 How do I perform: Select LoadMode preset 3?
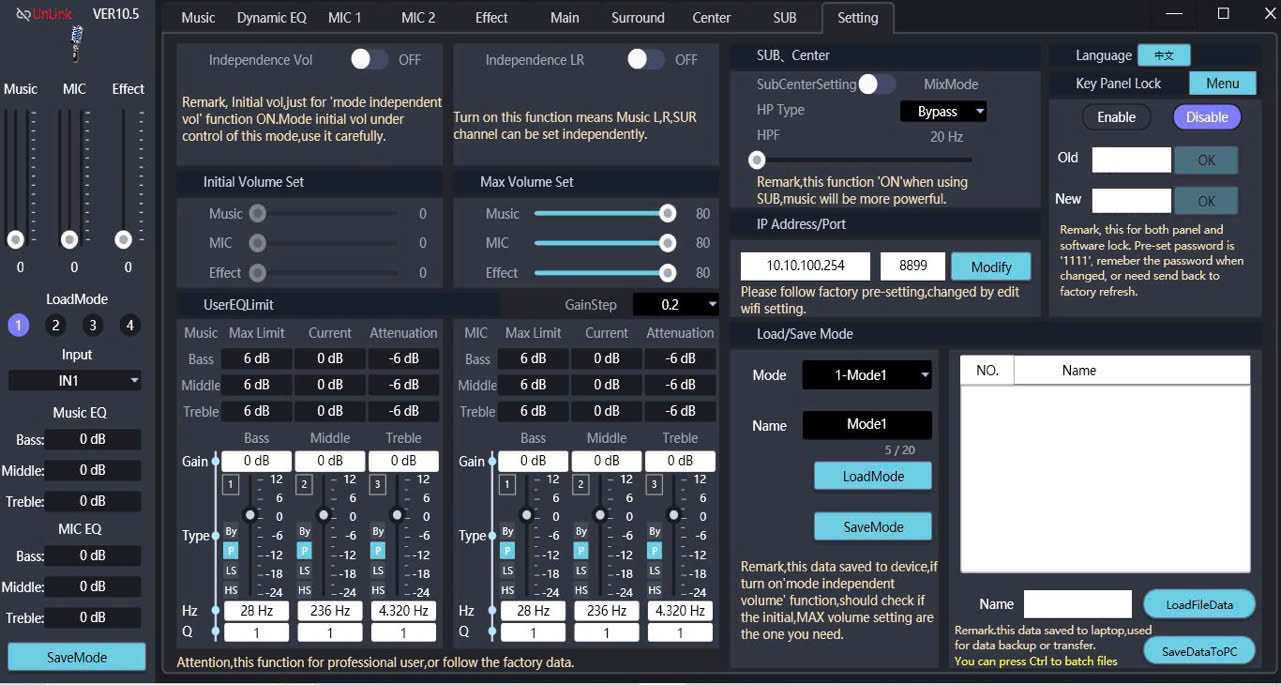tap(92, 325)
